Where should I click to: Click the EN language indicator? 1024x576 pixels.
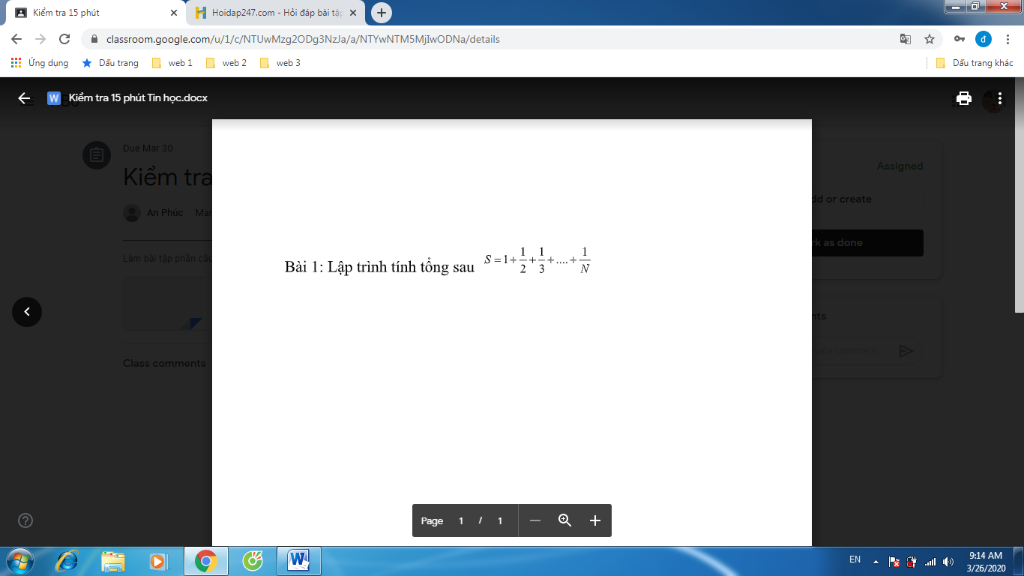tap(855, 560)
